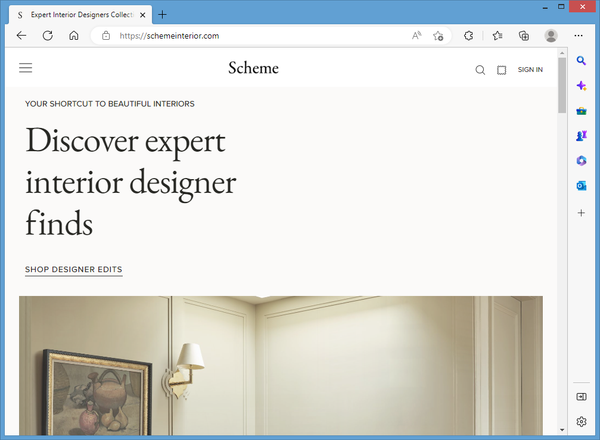Open Microsoft 365 in the sidebar

(581, 161)
